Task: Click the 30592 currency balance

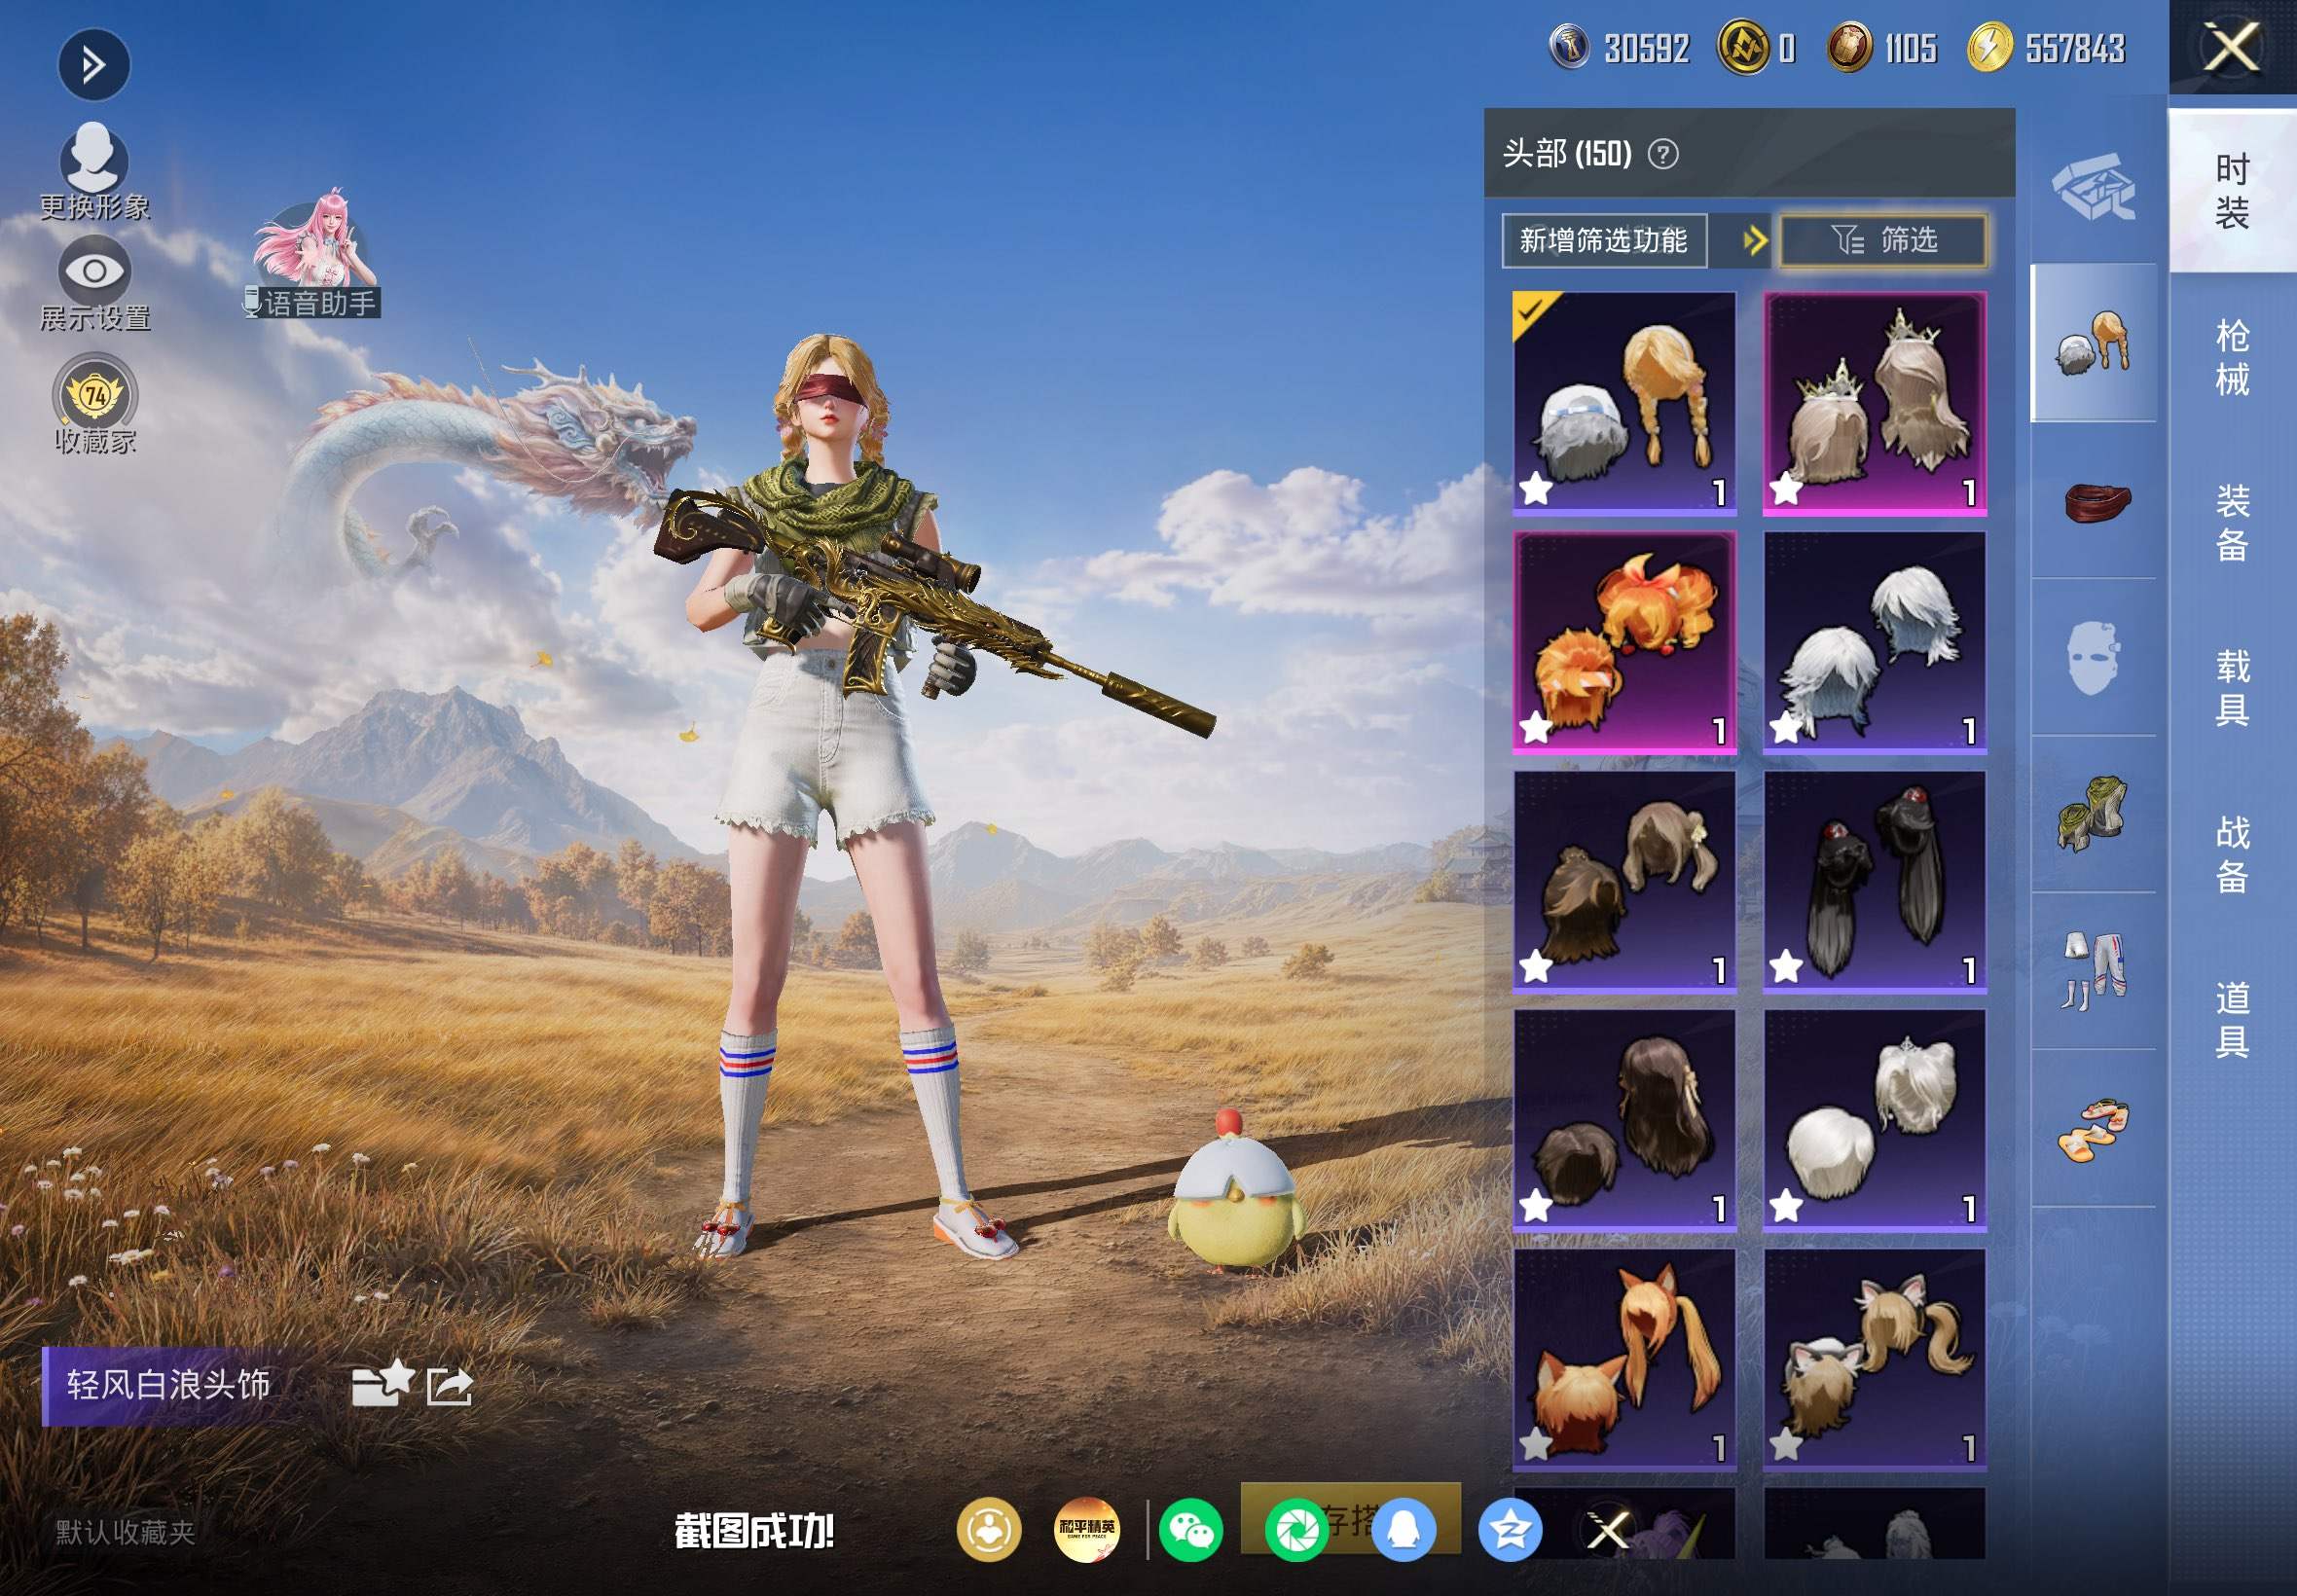Action: pos(1647,48)
